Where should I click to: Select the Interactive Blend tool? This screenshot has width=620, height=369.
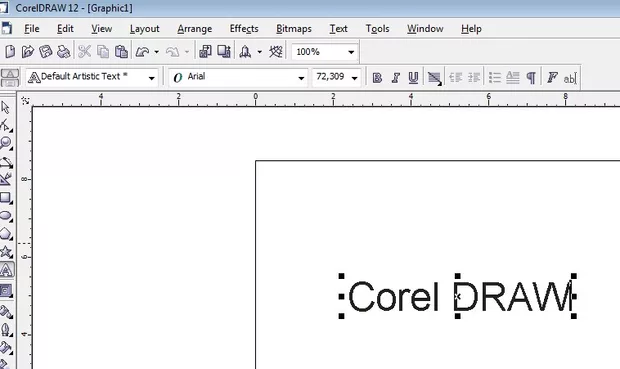[x=6, y=291]
